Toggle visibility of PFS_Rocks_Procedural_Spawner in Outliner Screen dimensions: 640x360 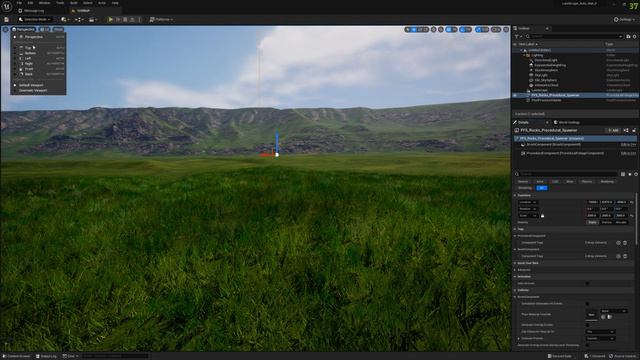coord(515,95)
